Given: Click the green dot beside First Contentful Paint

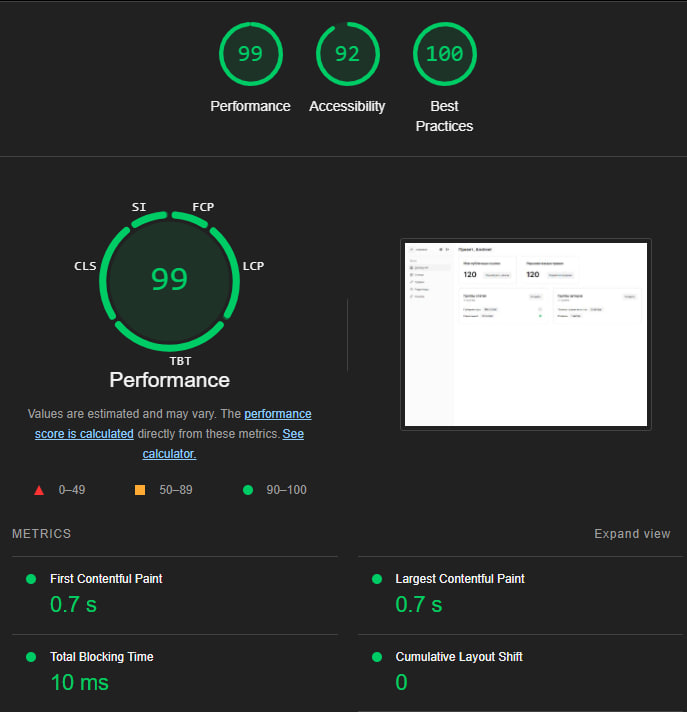Looking at the screenshot, I should [x=31, y=579].
